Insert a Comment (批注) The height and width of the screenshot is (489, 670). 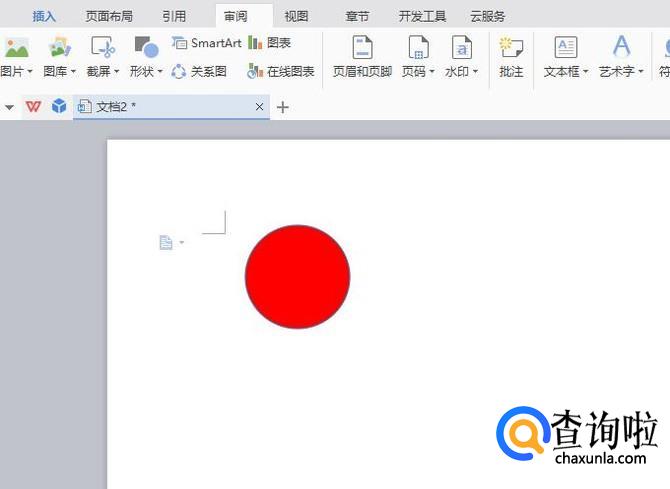pyautogui.click(x=511, y=57)
